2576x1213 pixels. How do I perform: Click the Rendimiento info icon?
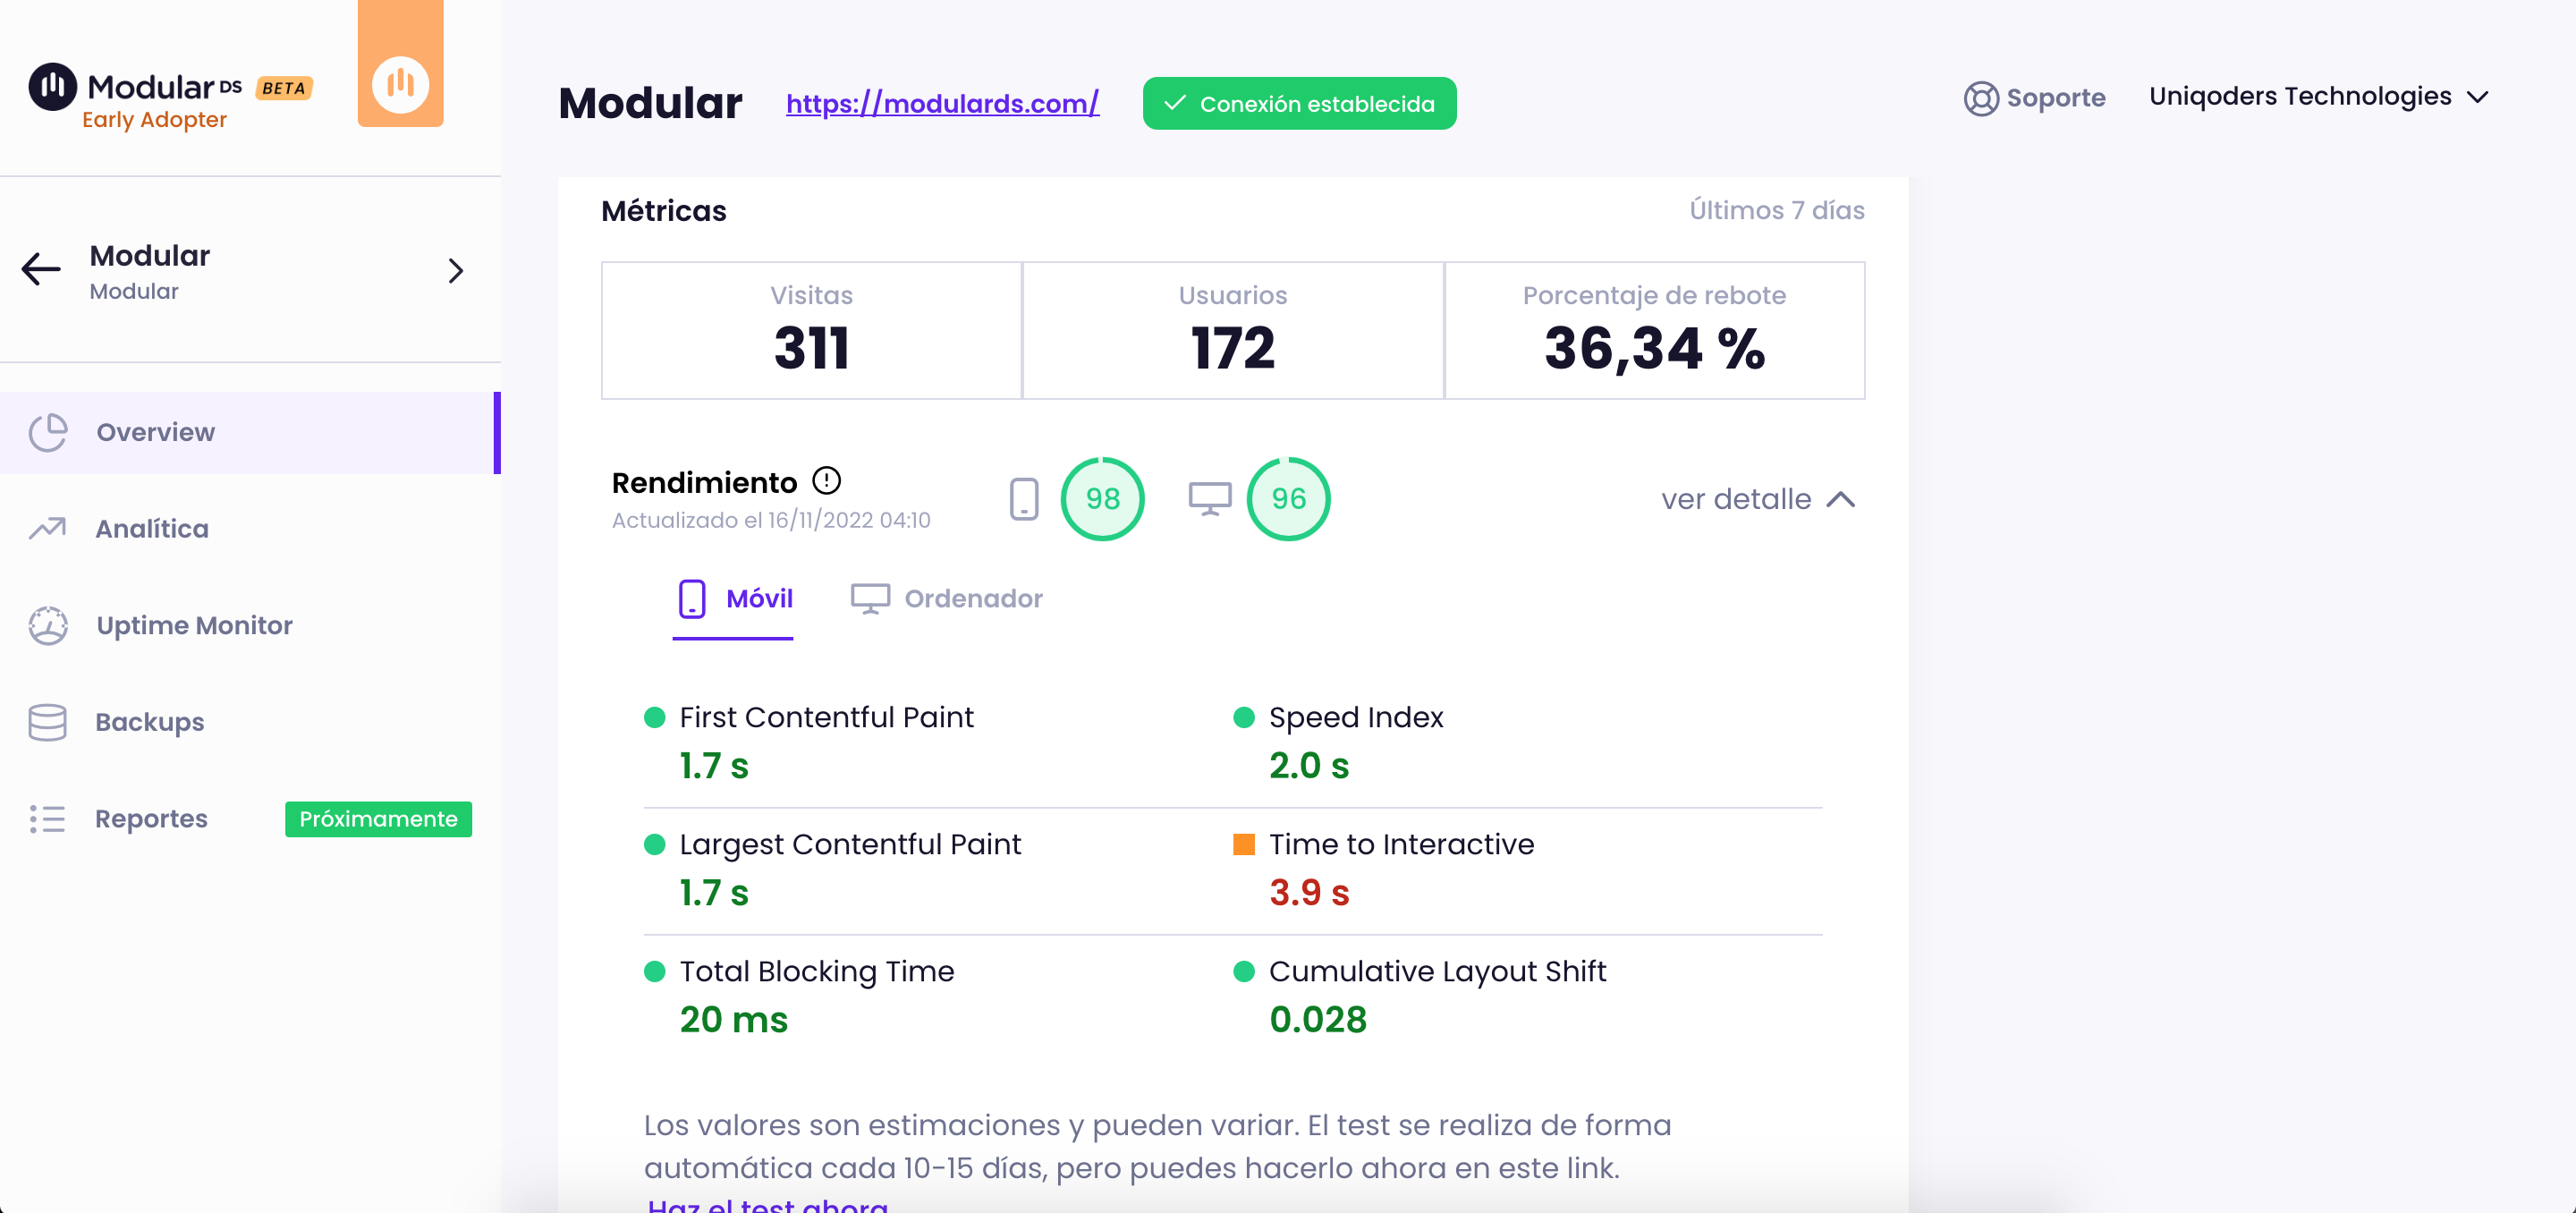click(x=826, y=481)
